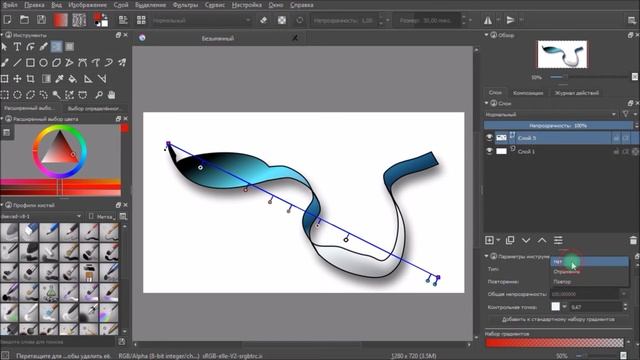The image size is (640, 360).
Task: Open the Фильтры menu
Action: point(185,5)
